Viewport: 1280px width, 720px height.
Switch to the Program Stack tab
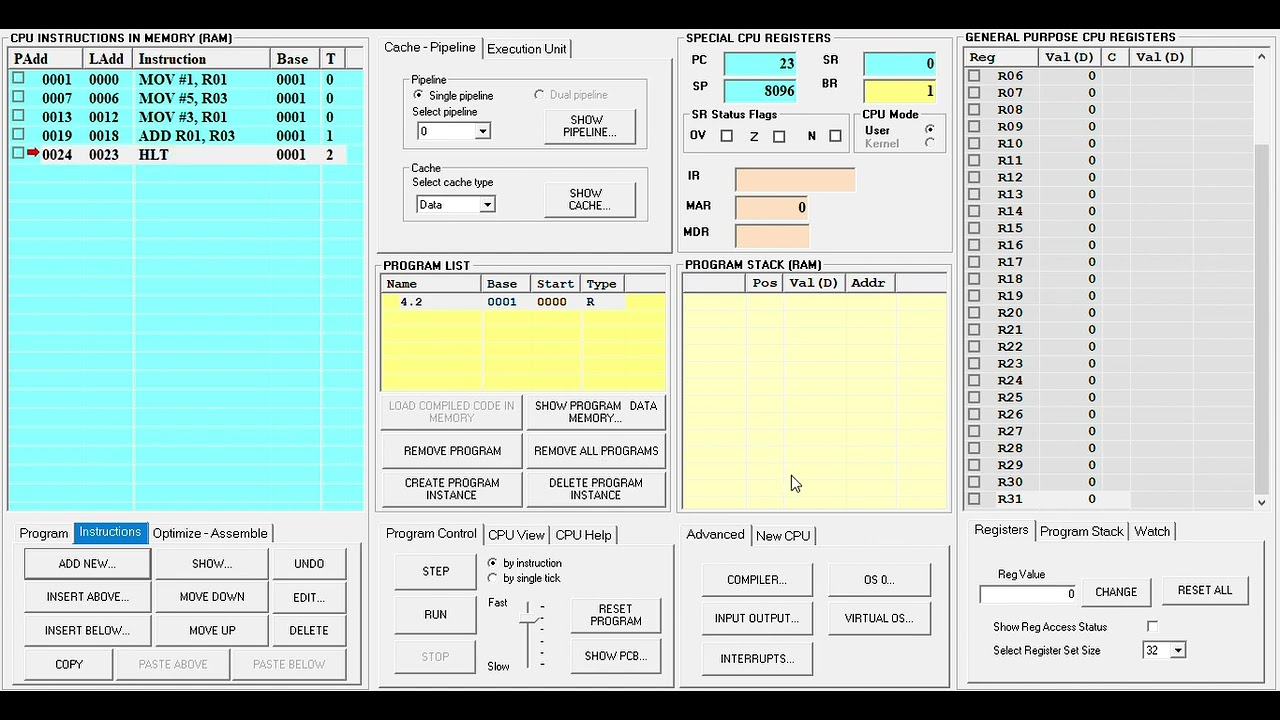coord(1082,531)
